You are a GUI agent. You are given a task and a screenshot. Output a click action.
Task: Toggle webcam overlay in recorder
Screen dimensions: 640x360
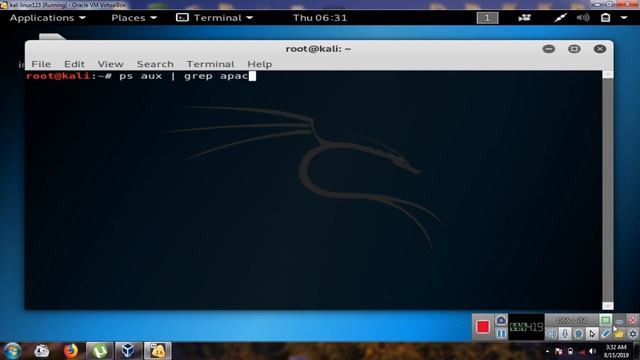(578, 334)
